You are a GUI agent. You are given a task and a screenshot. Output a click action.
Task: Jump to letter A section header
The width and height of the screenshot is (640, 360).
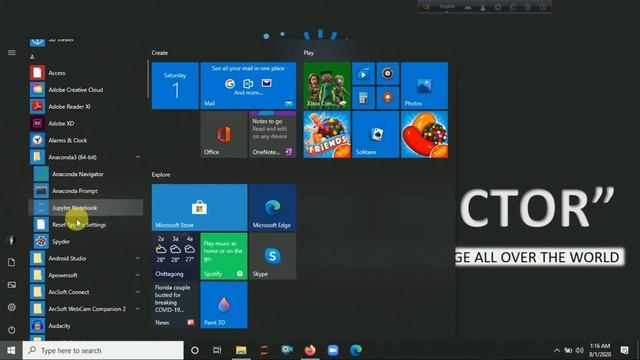pyautogui.click(x=32, y=57)
